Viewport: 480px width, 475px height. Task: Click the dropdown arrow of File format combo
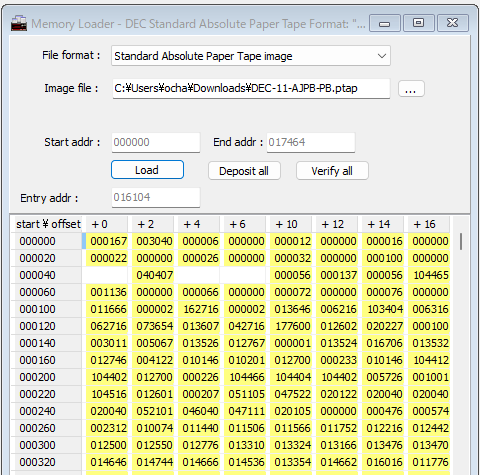[382, 56]
